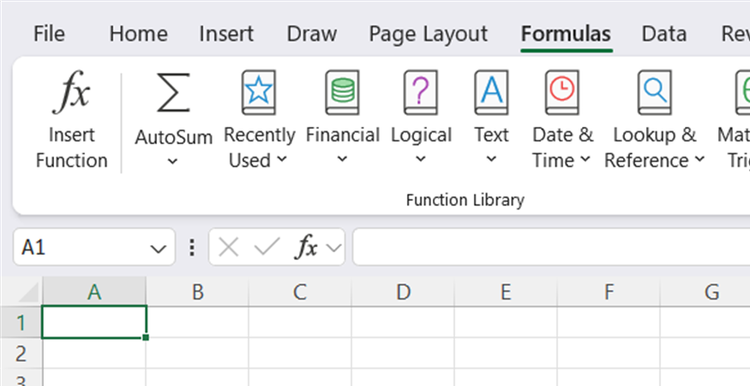Open Lookup & Reference magnifier icon
Viewport: 750px width, 386px height.
click(x=654, y=92)
